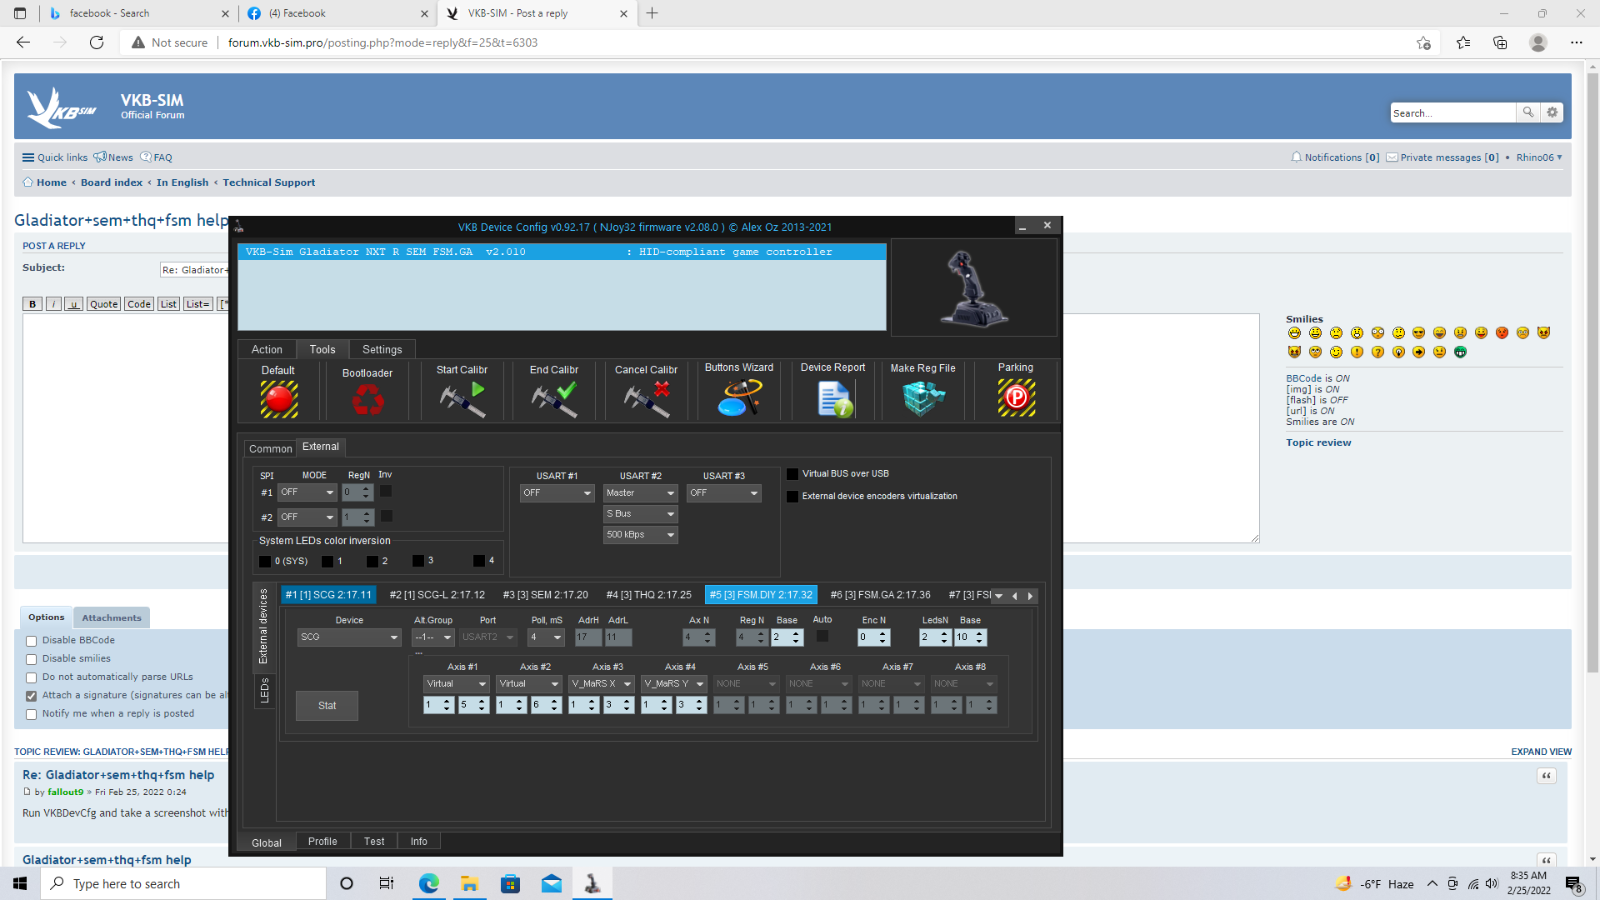Open Device SCG dropdown

(x=349, y=637)
